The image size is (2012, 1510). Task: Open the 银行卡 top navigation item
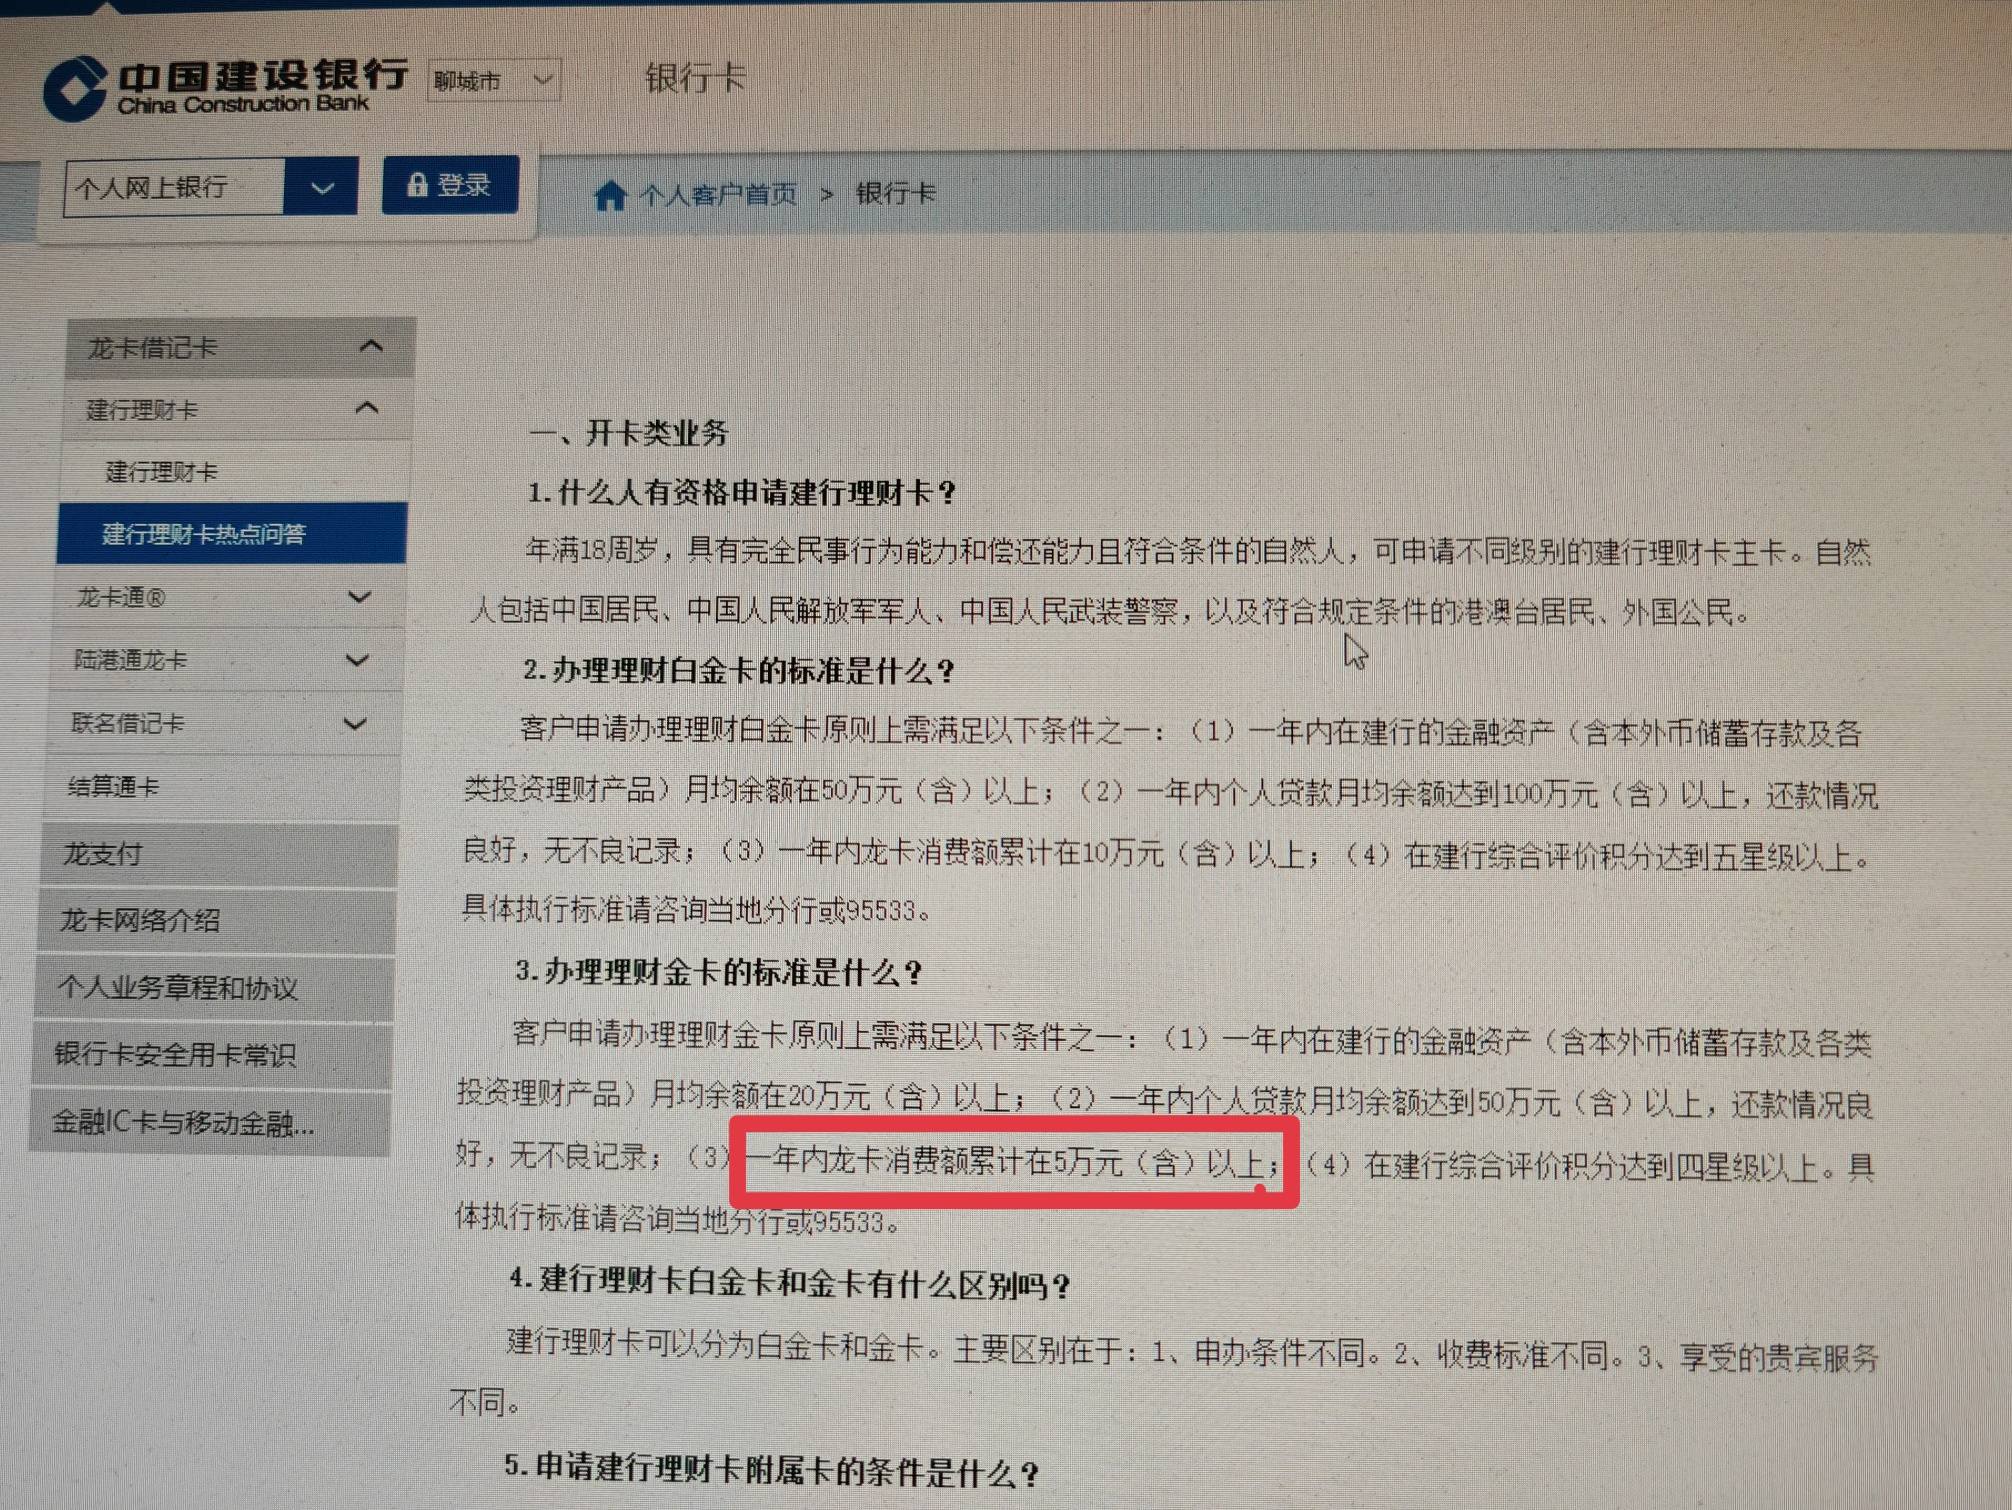695,78
